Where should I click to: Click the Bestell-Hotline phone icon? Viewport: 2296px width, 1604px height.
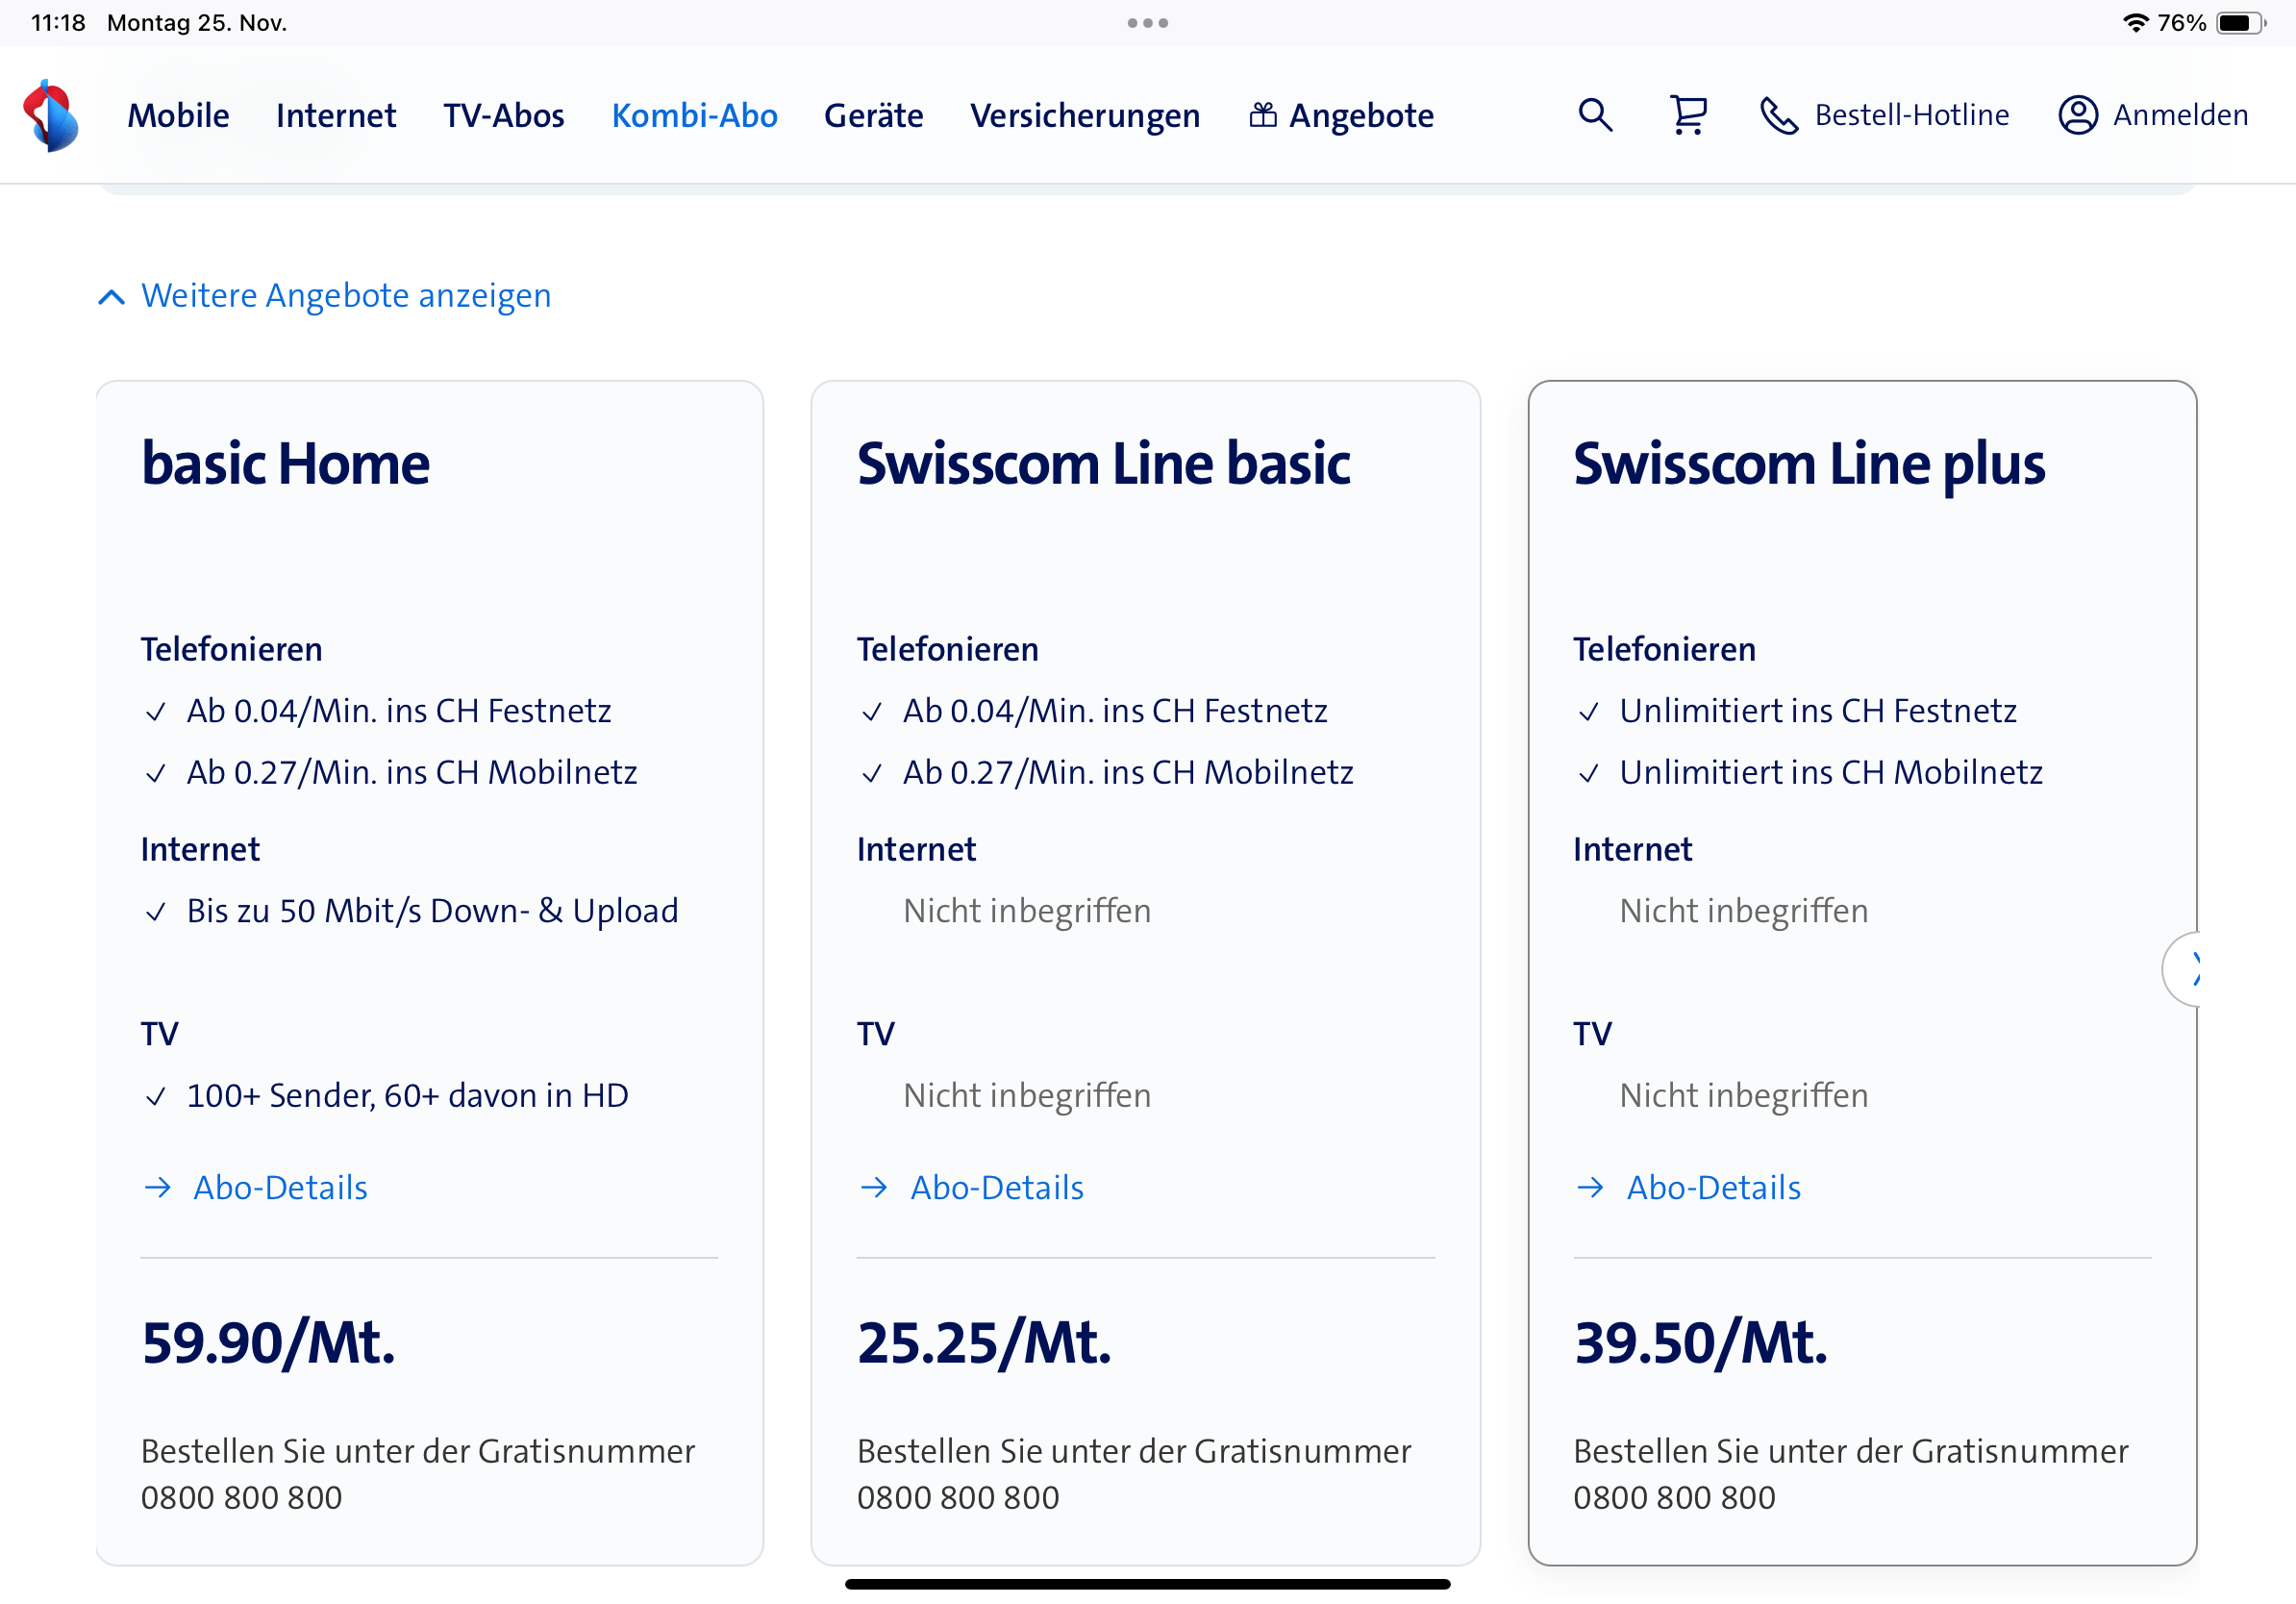[1779, 116]
